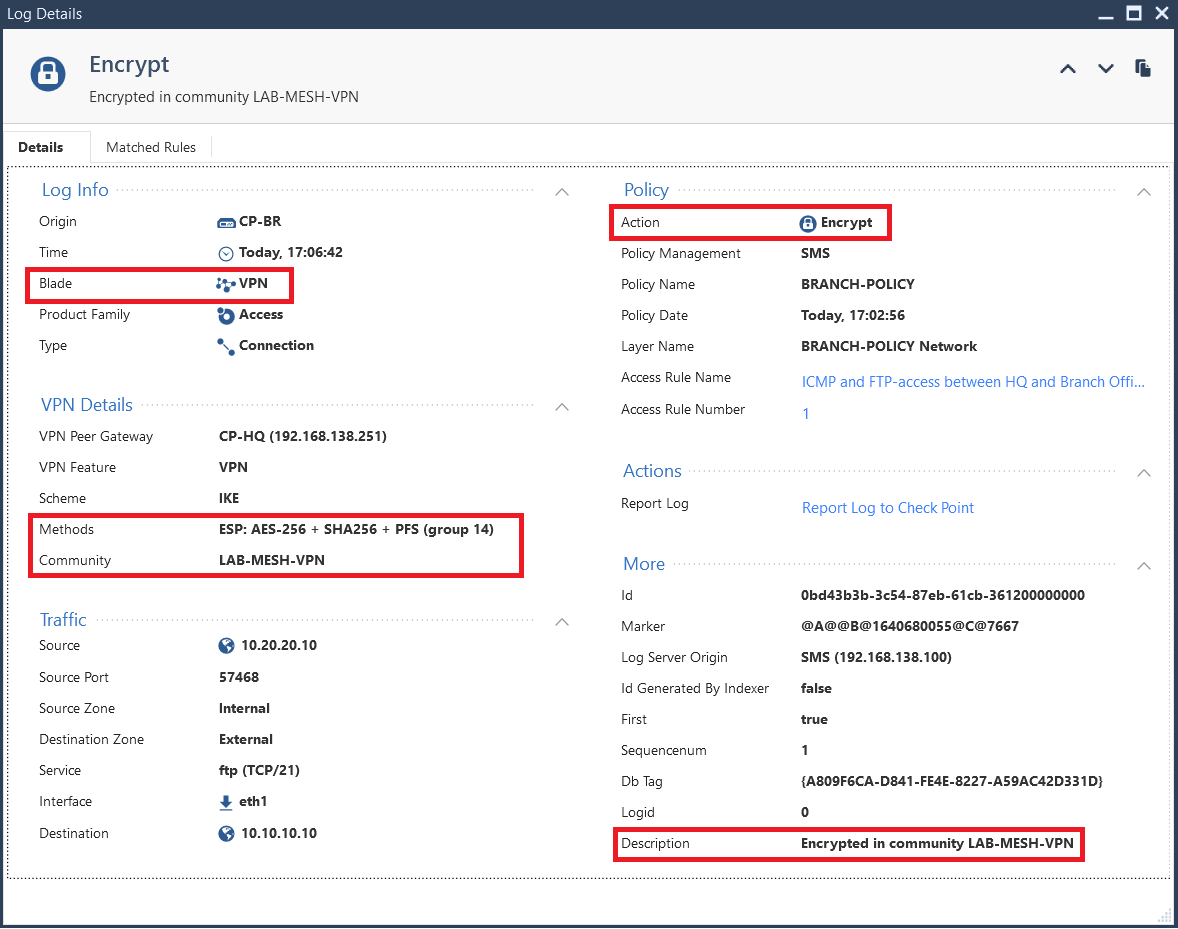The height and width of the screenshot is (929, 1178).
Task: Maximize the Log Details window
Action: pyautogui.click(x=1134, y=14)
